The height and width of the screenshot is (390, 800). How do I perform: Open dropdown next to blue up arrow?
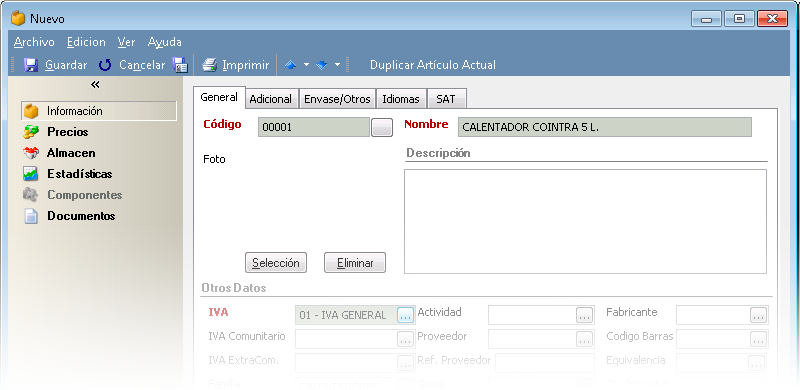306,65
